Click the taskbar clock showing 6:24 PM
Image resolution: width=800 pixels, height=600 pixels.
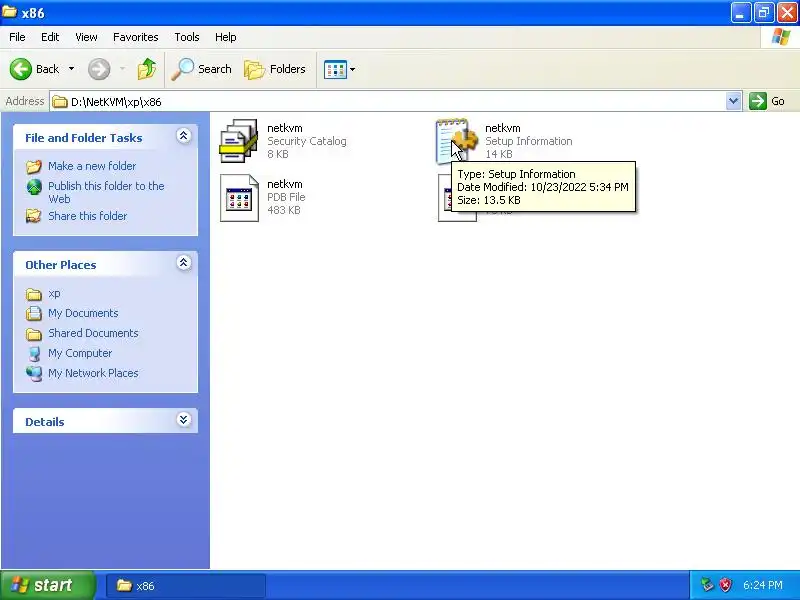click(x=763, y=585)
